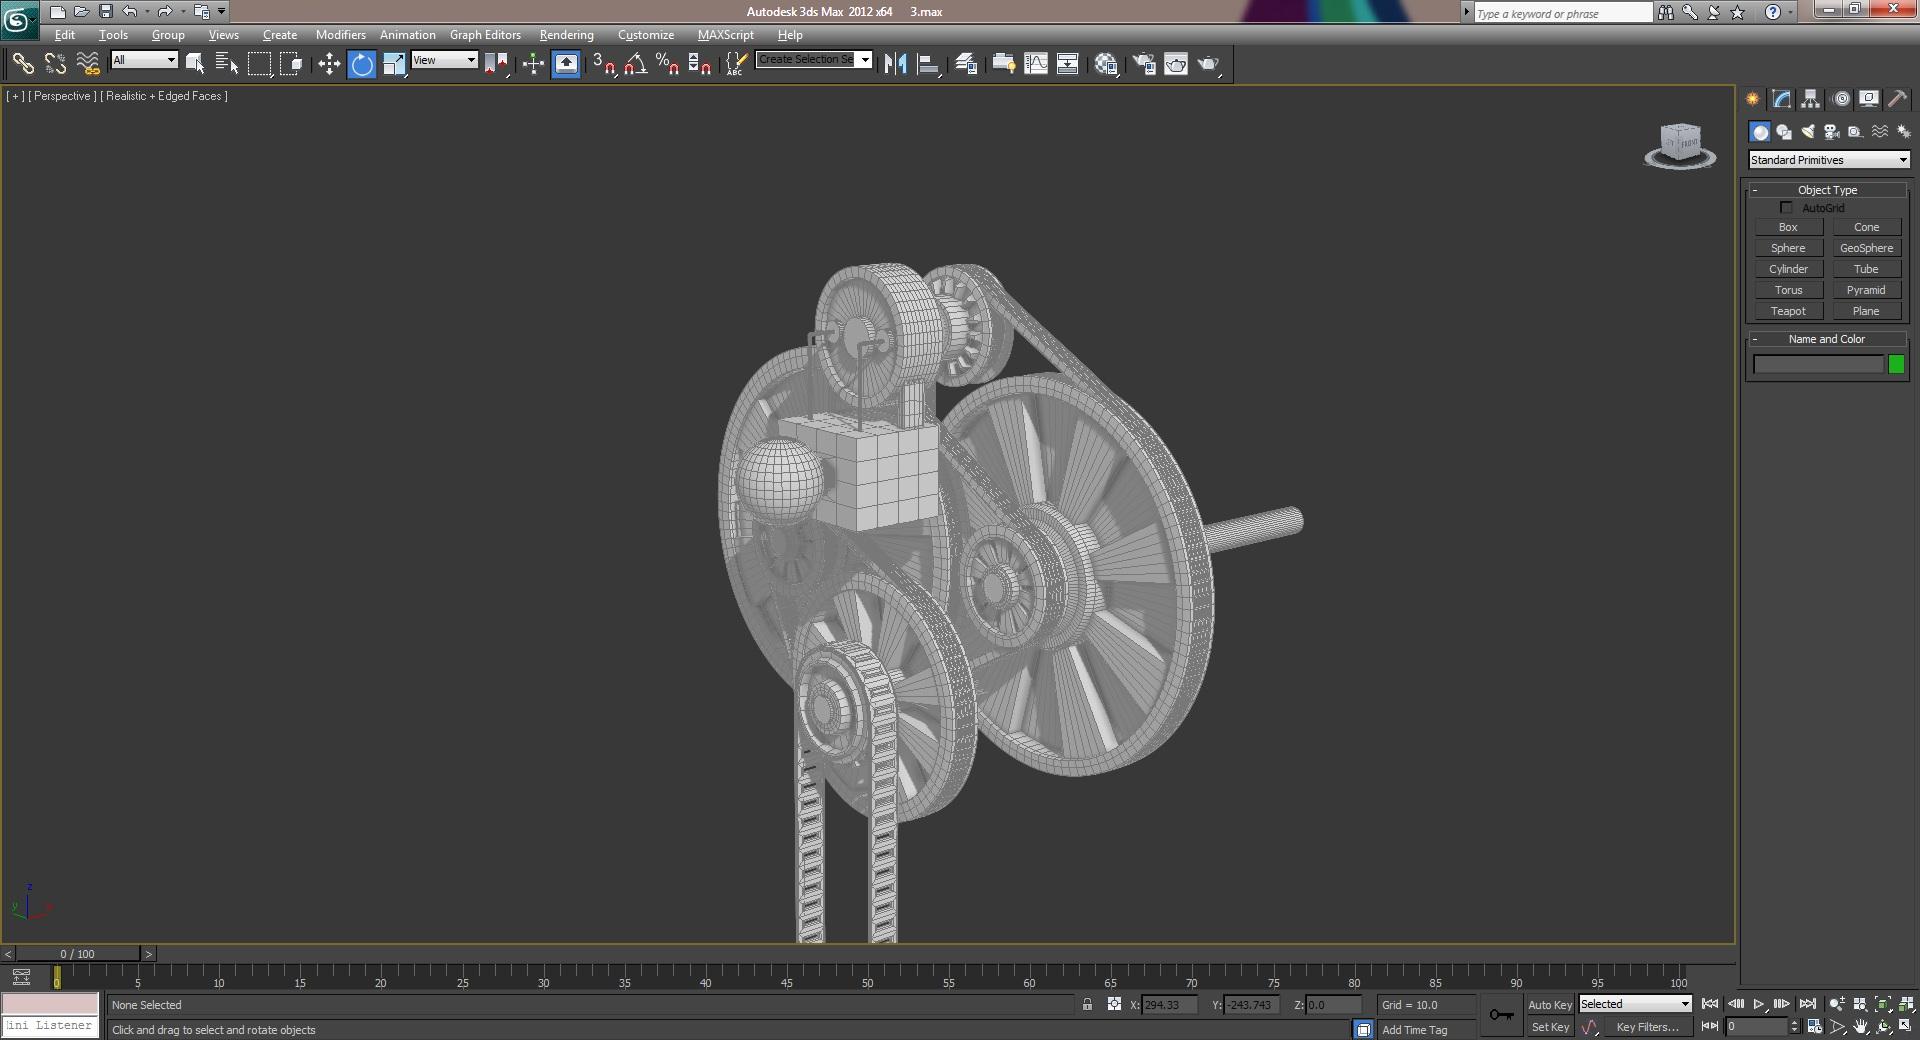Click the ViewCube in the viewport
The image size is (1920, 1040).
click(1680, 145)
